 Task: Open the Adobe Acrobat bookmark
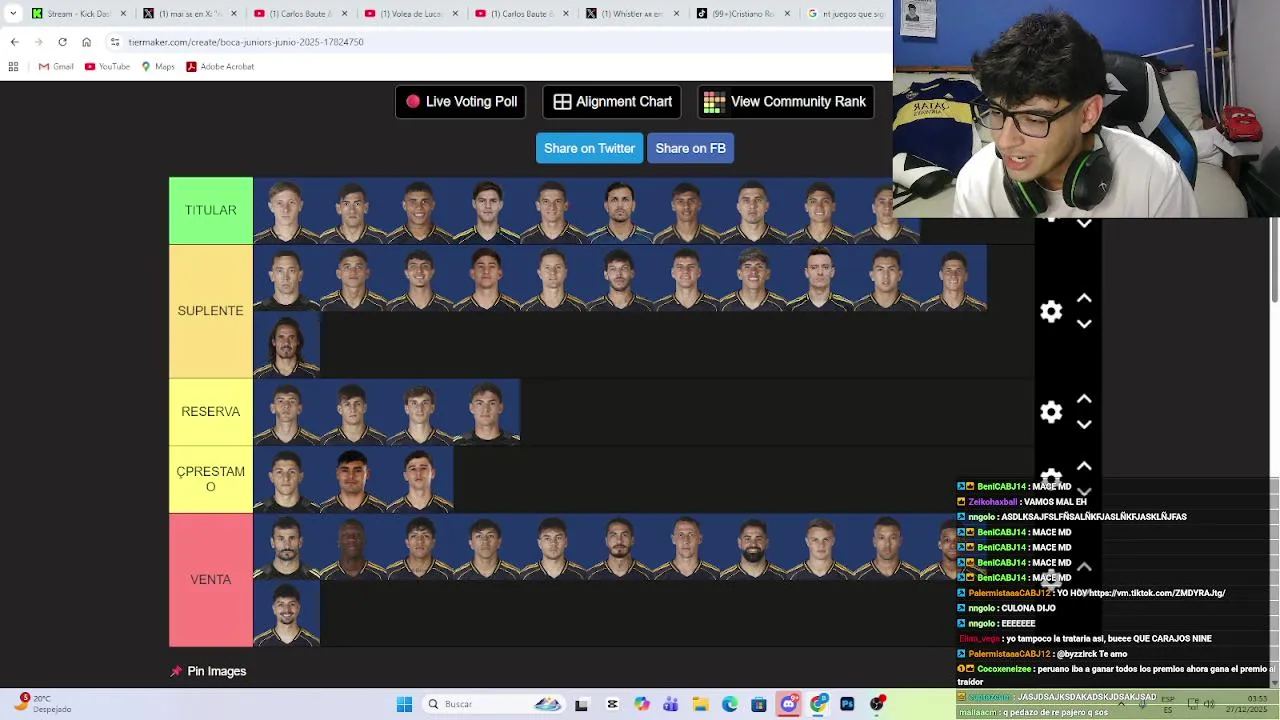pos(220,67)
